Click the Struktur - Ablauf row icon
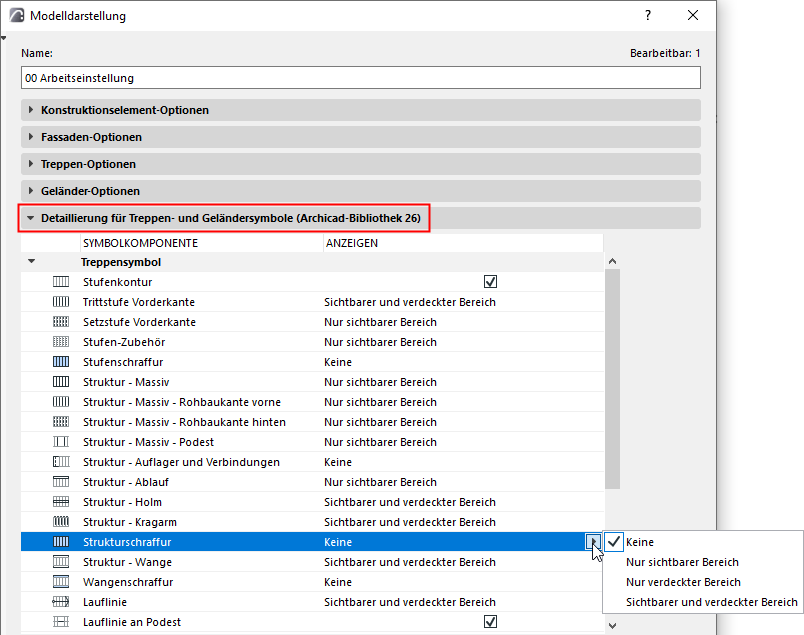Image resolution: width=804 pixels, height=635 pixels. 61,482
